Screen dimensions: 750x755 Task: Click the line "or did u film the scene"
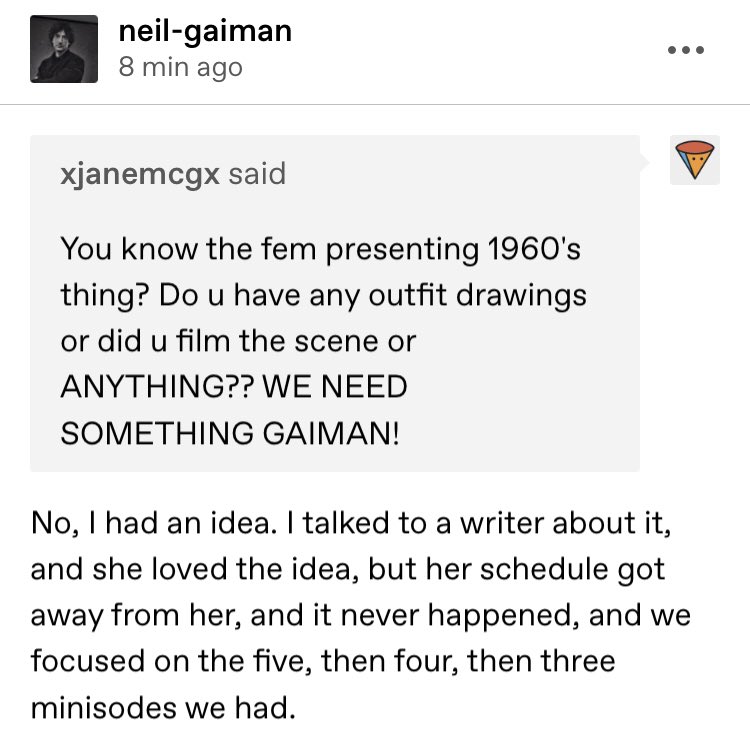coord(237,341)
